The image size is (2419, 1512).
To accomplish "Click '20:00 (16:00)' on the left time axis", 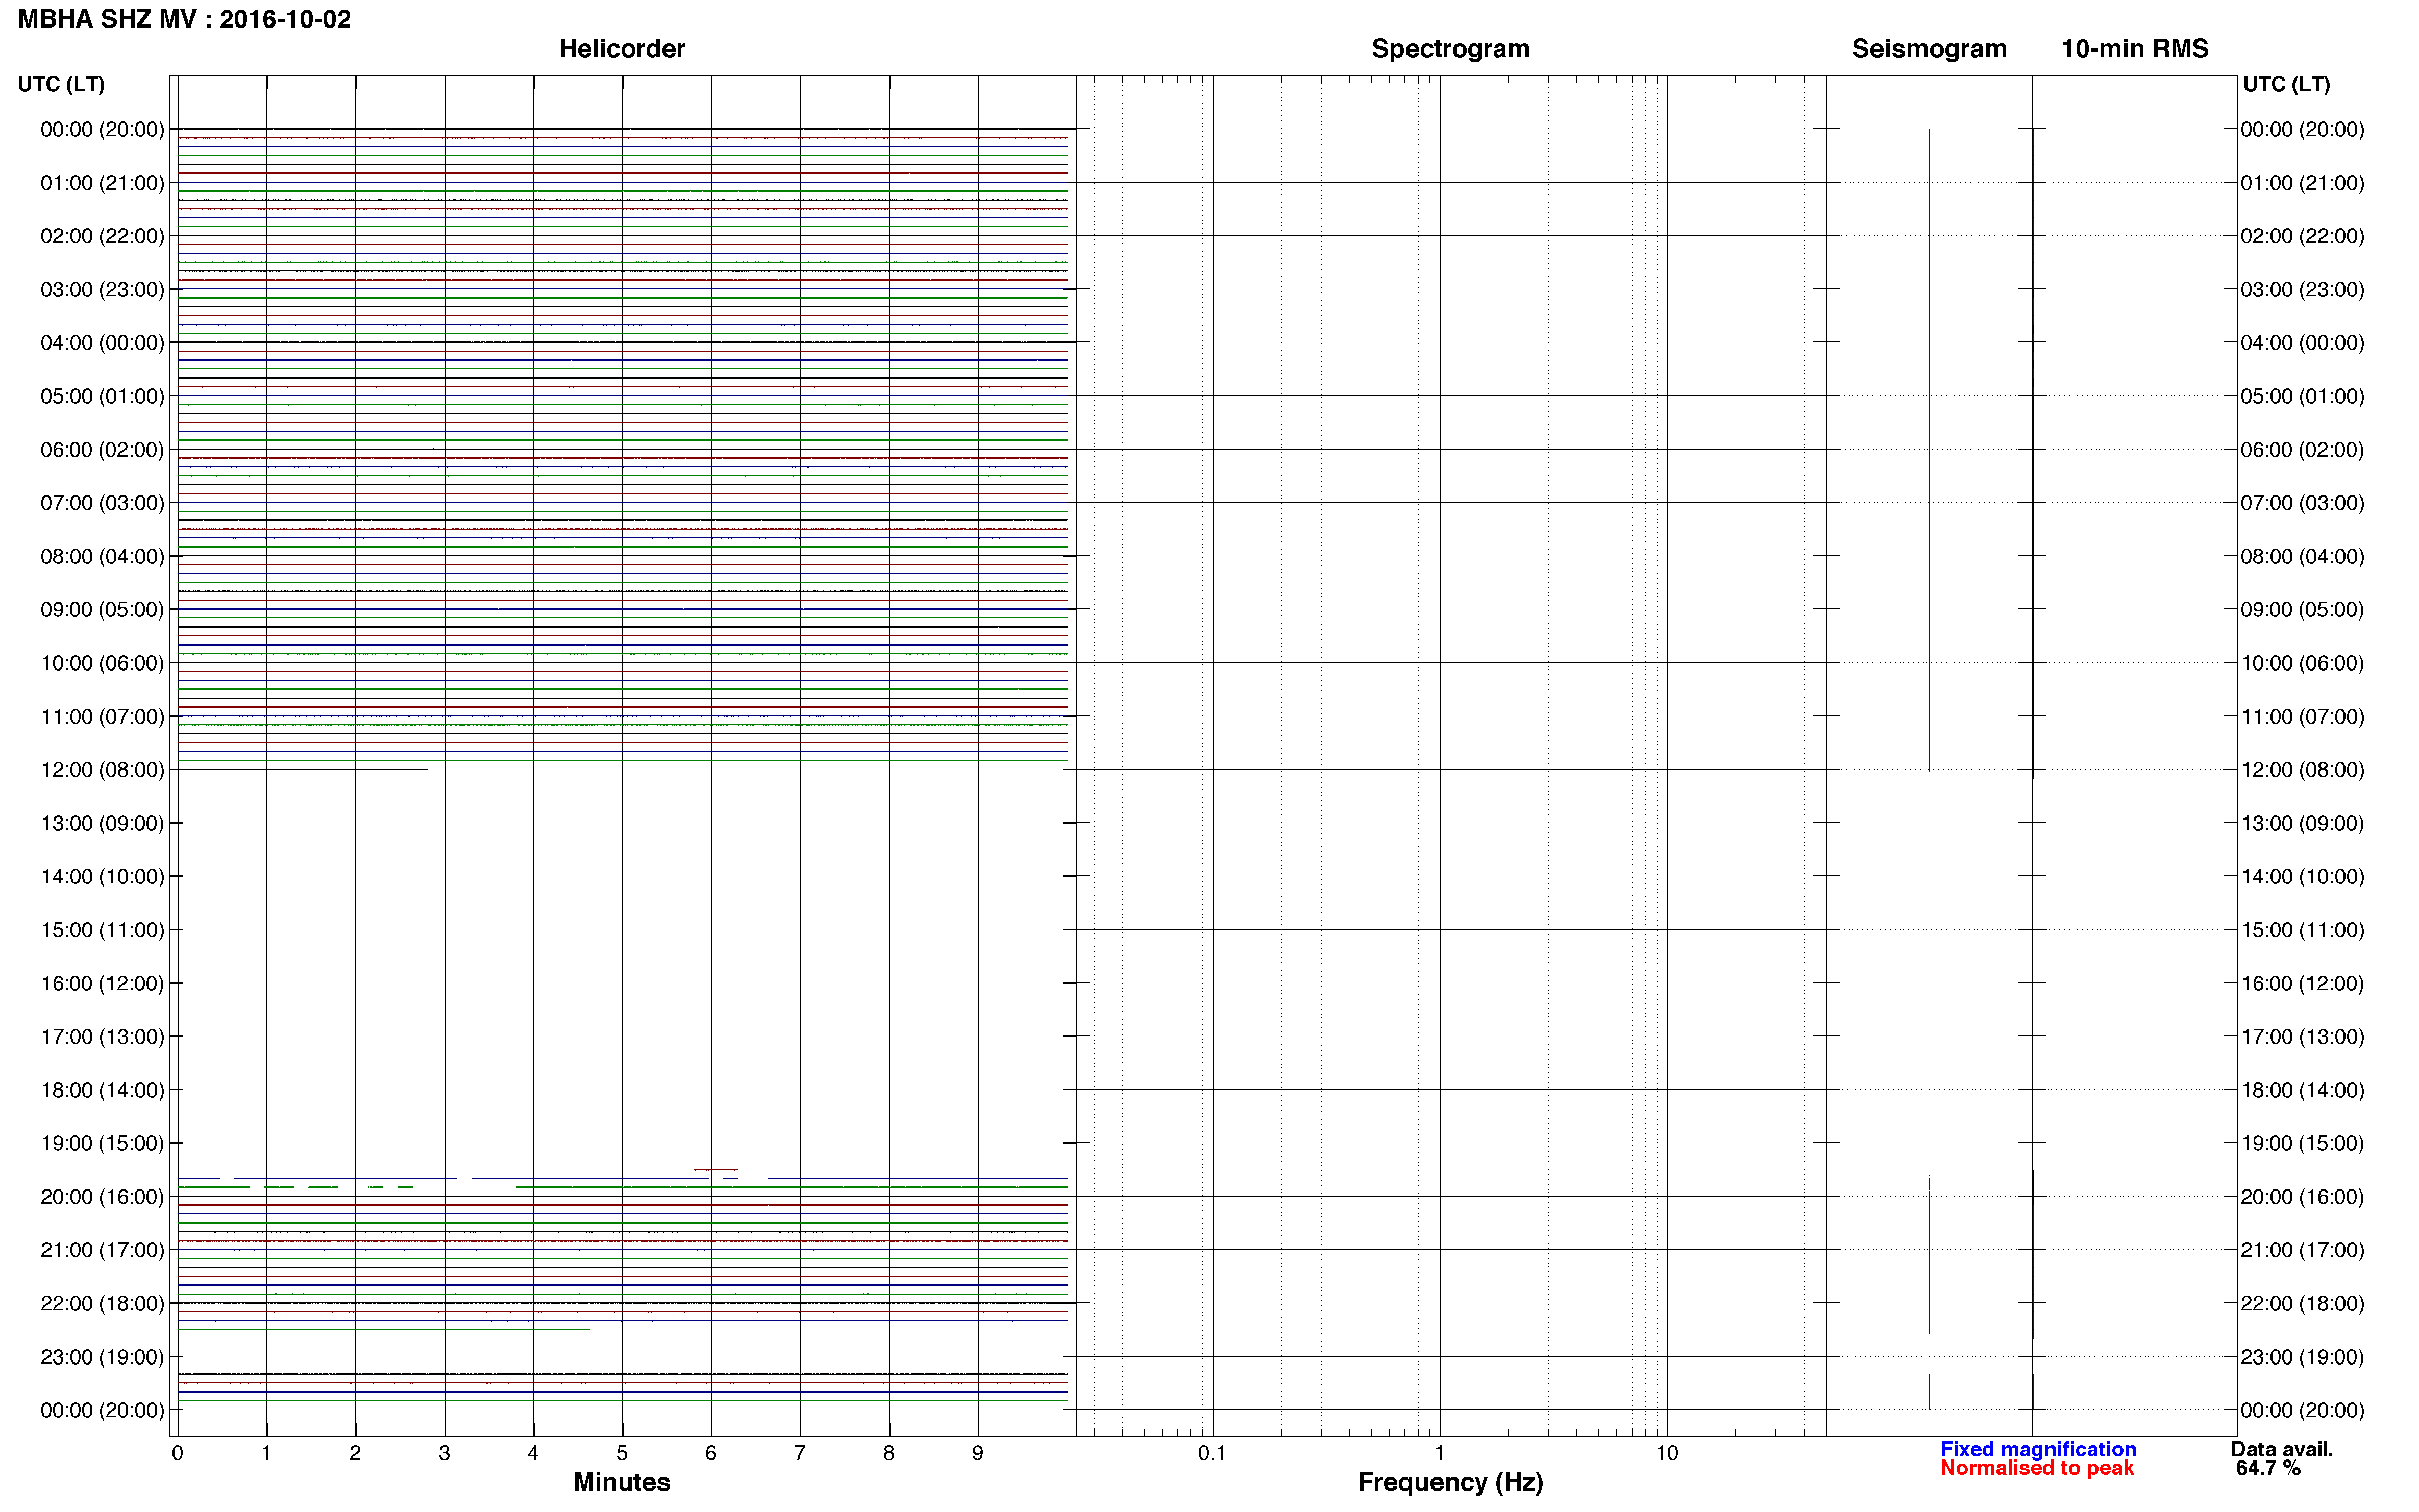I will click(x=102, y=1197).
